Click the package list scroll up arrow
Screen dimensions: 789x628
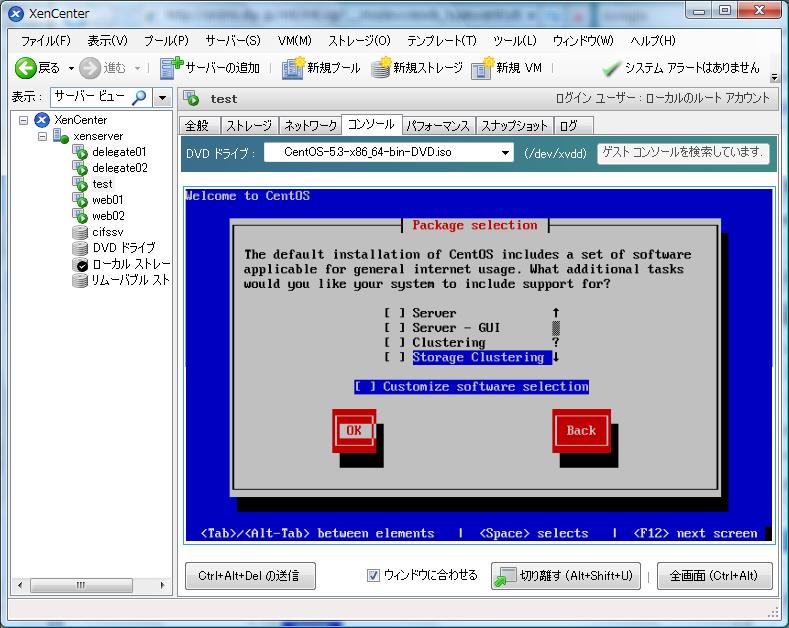pyautogui.click(x=556, y=313)
